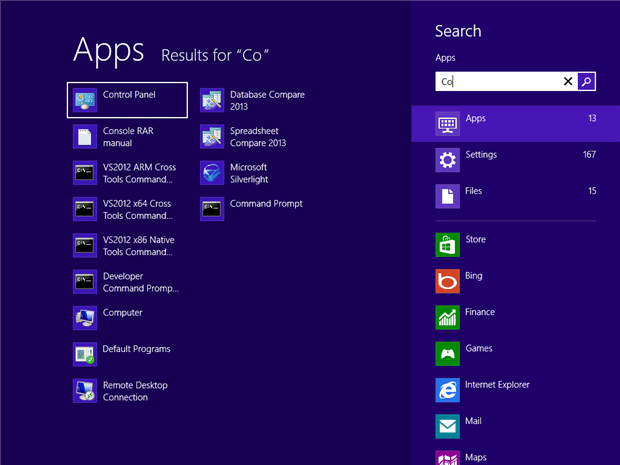Search within the Games app icon

pos(447,354)
